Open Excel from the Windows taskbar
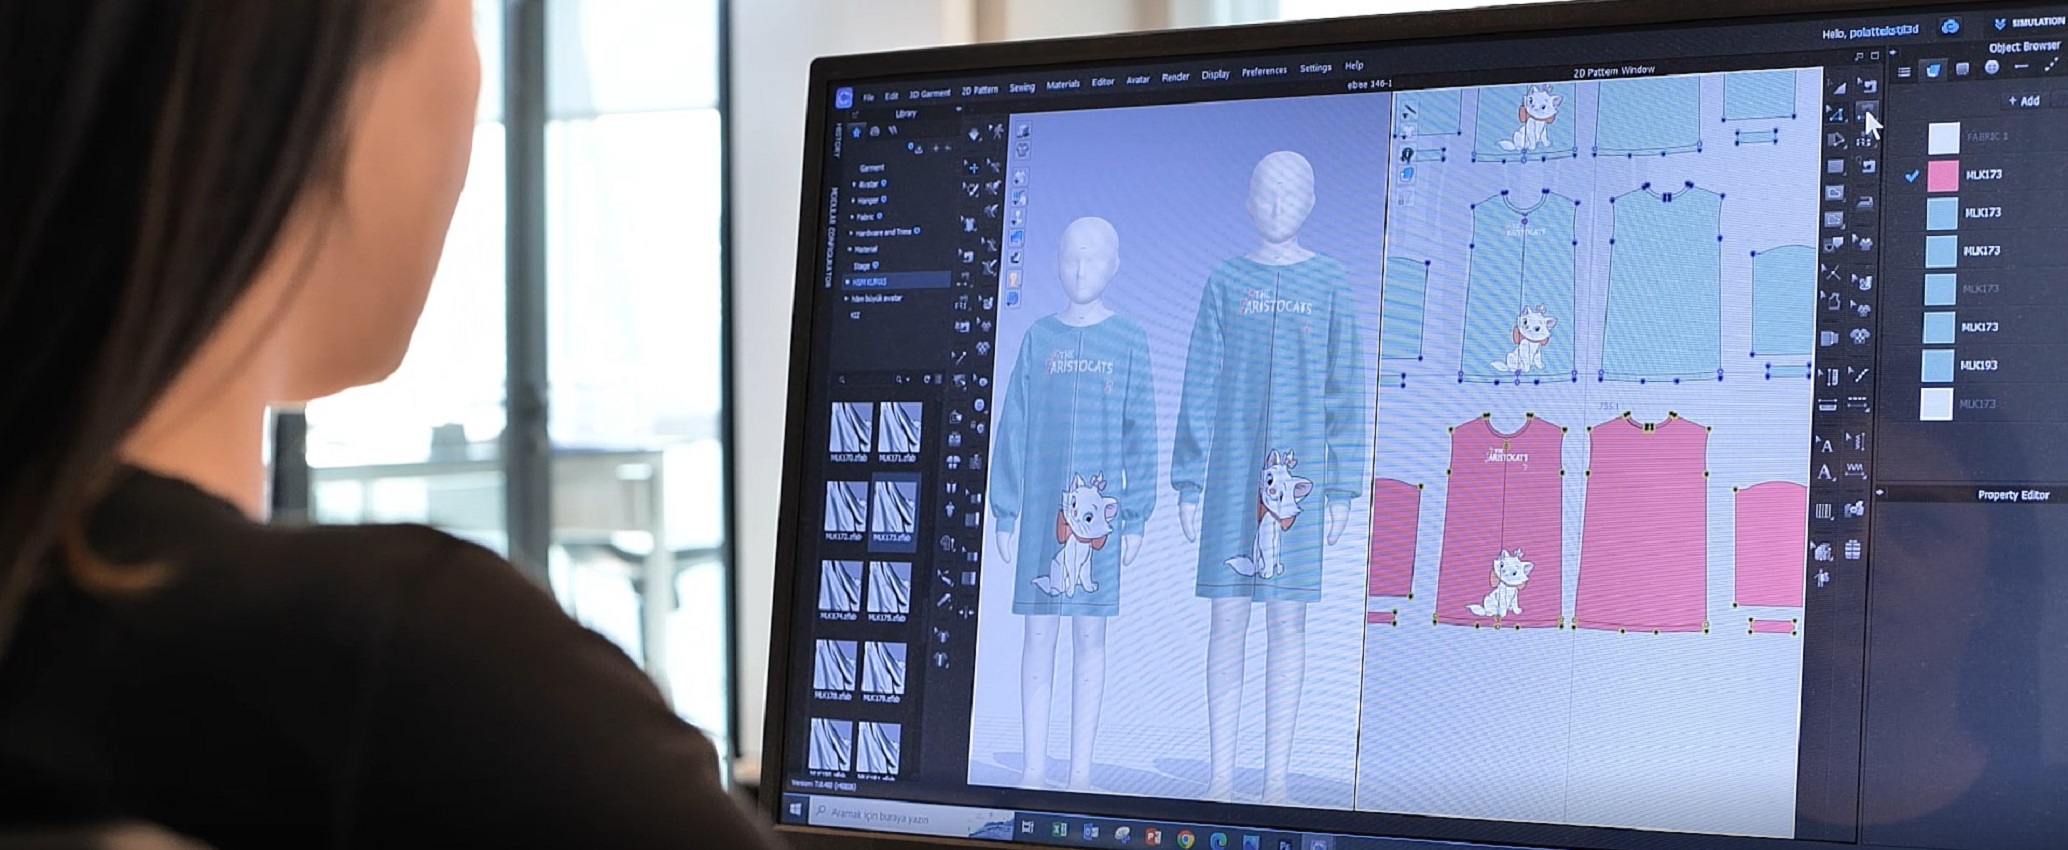 click(1059, 830)
